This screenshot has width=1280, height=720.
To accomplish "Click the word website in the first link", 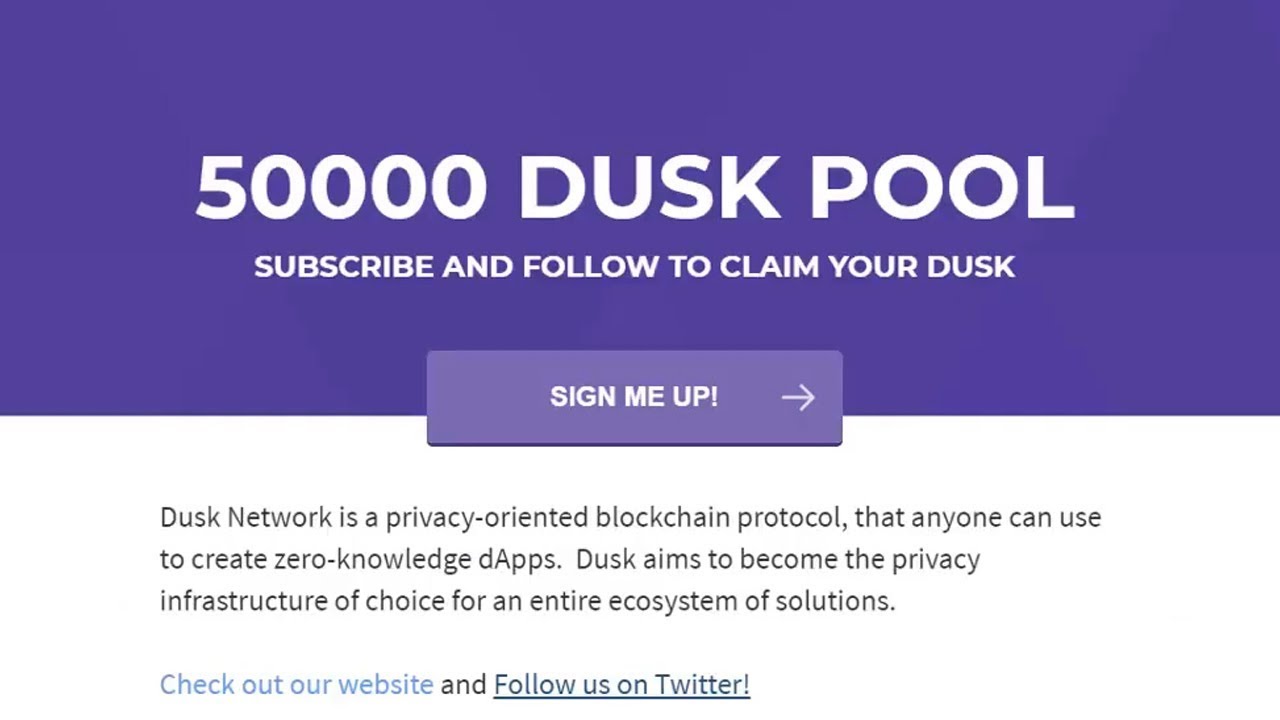I will [385, 684].
